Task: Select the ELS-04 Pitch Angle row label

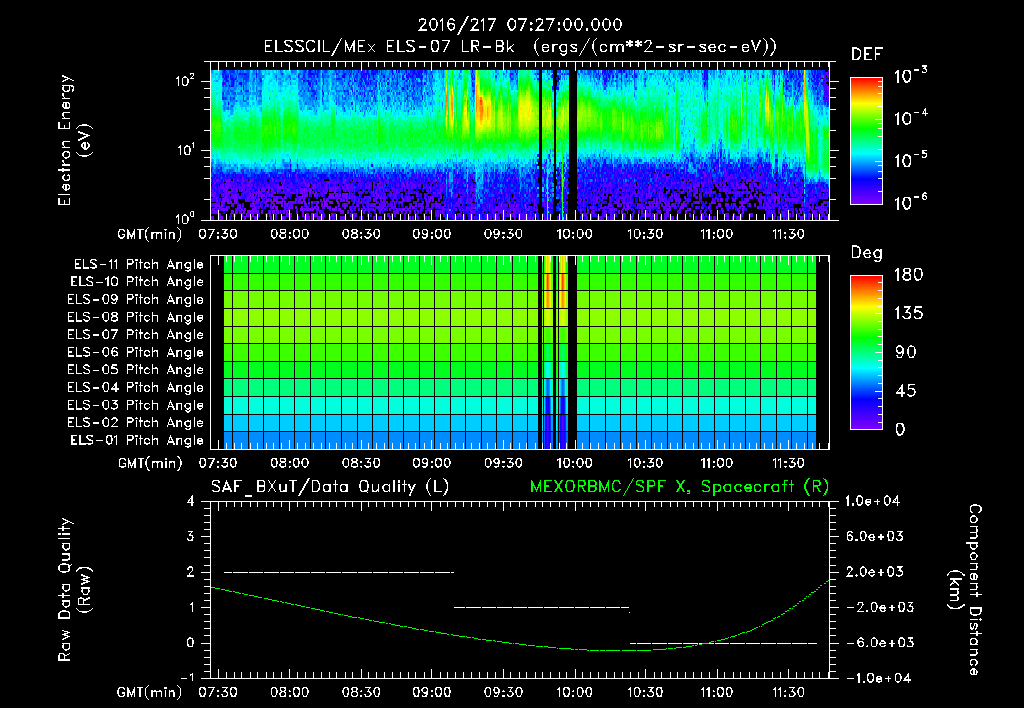Action: click(x=136, y=387)
